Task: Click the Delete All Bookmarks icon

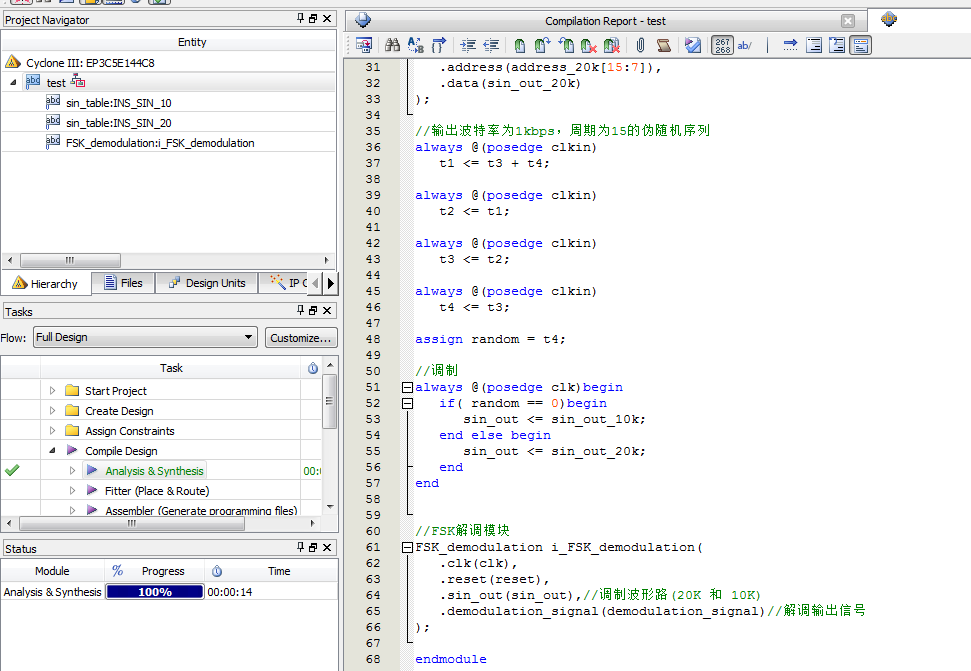Action: click(610, 45)
